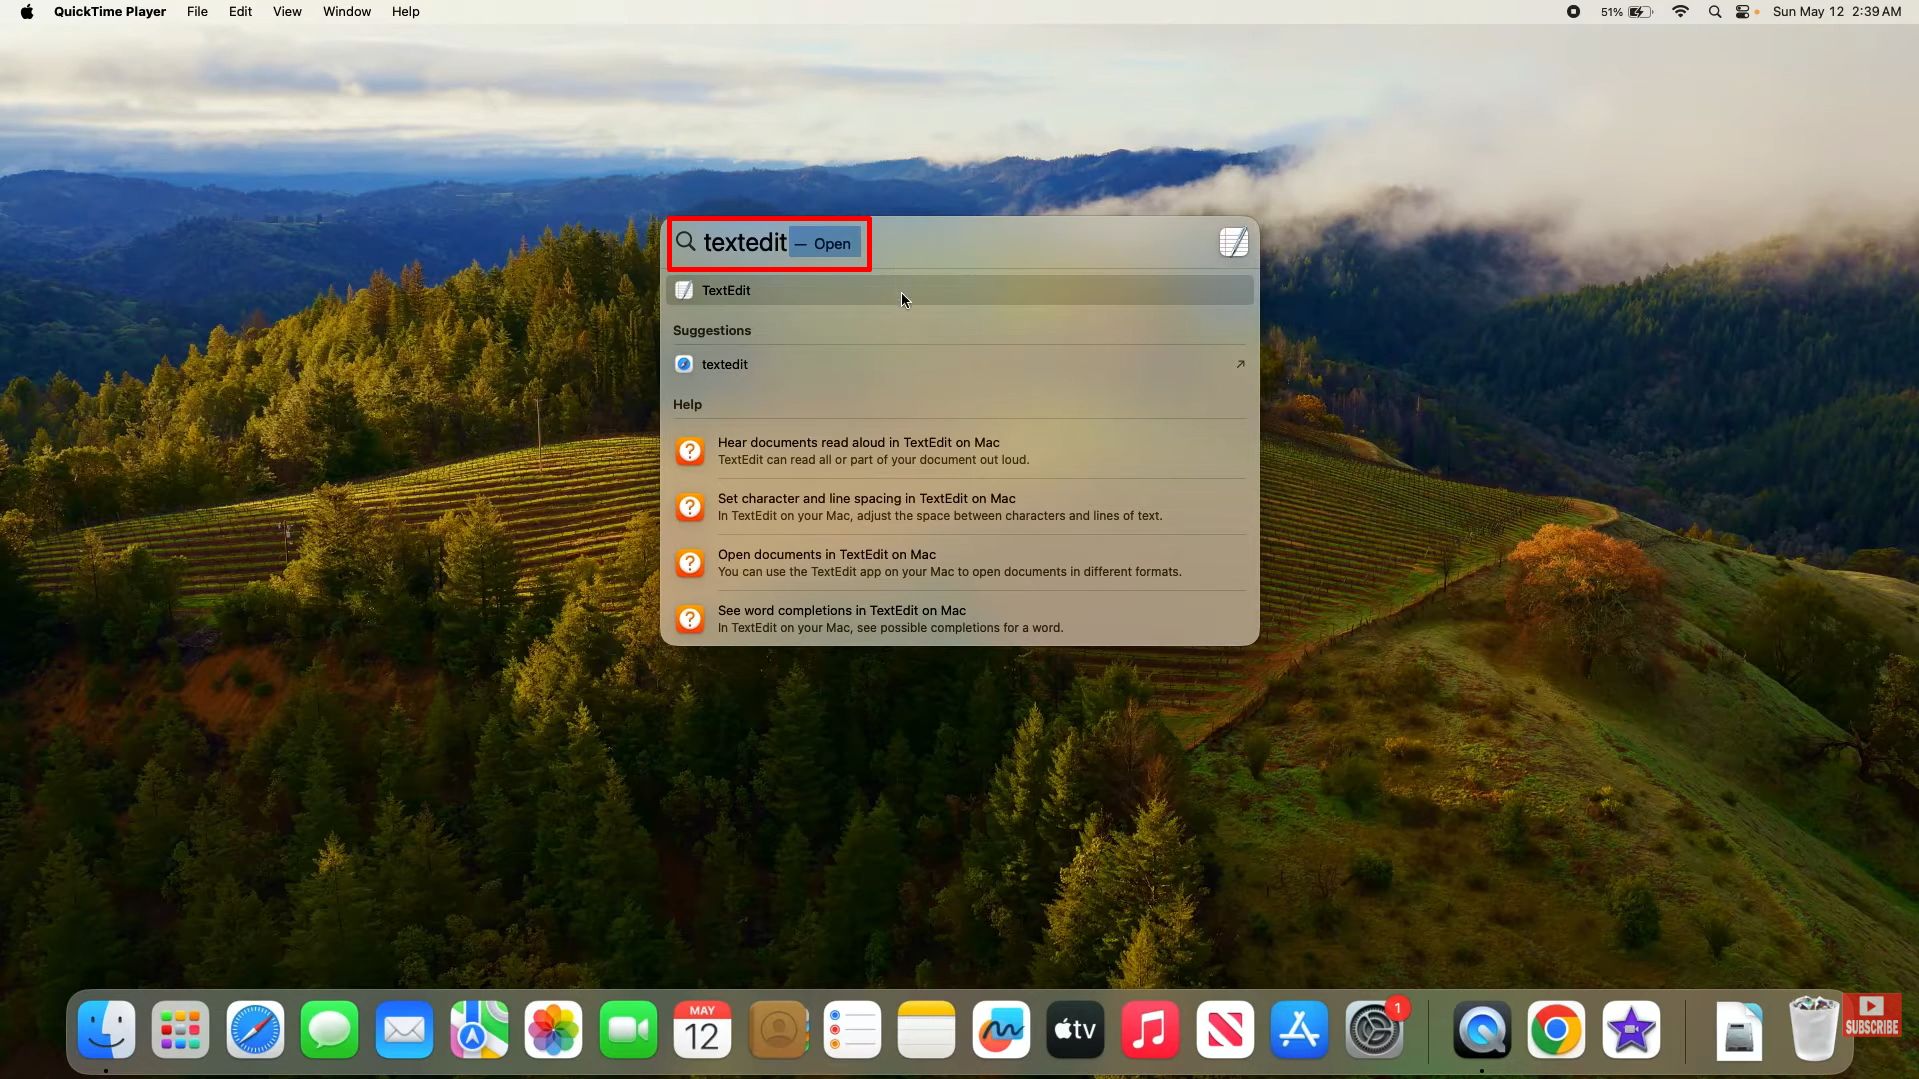Open Apple TV from the Dock
Image resolution: width=1919 pixels, height=1079 pixels.
[x=1075, y=1030]
